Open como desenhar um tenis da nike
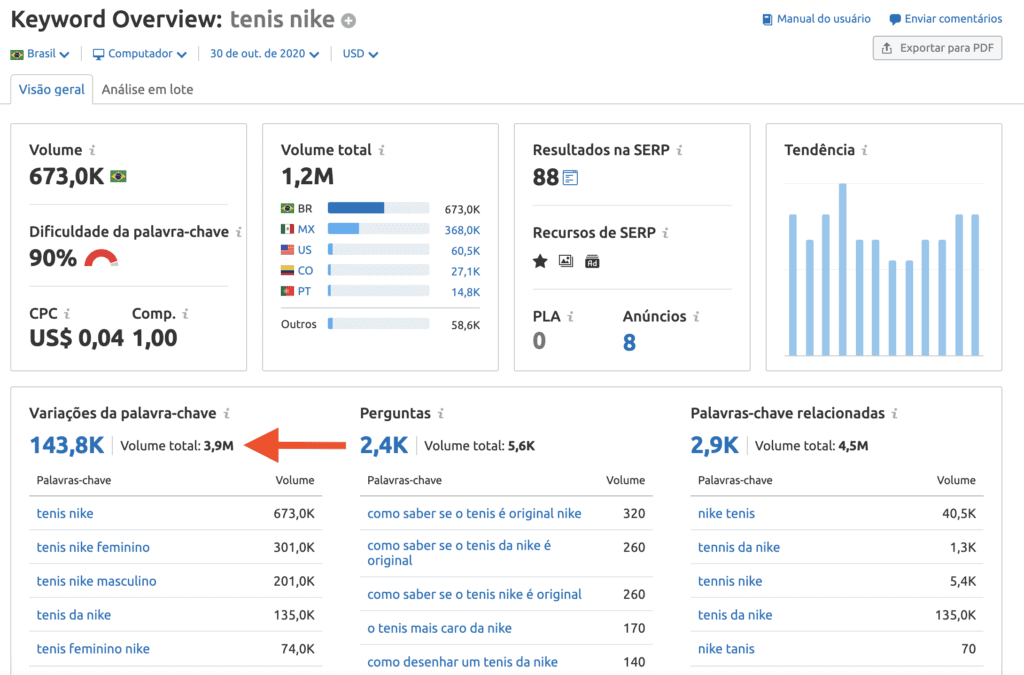The height and width of the screenshot is (675, 1024). 462,663
